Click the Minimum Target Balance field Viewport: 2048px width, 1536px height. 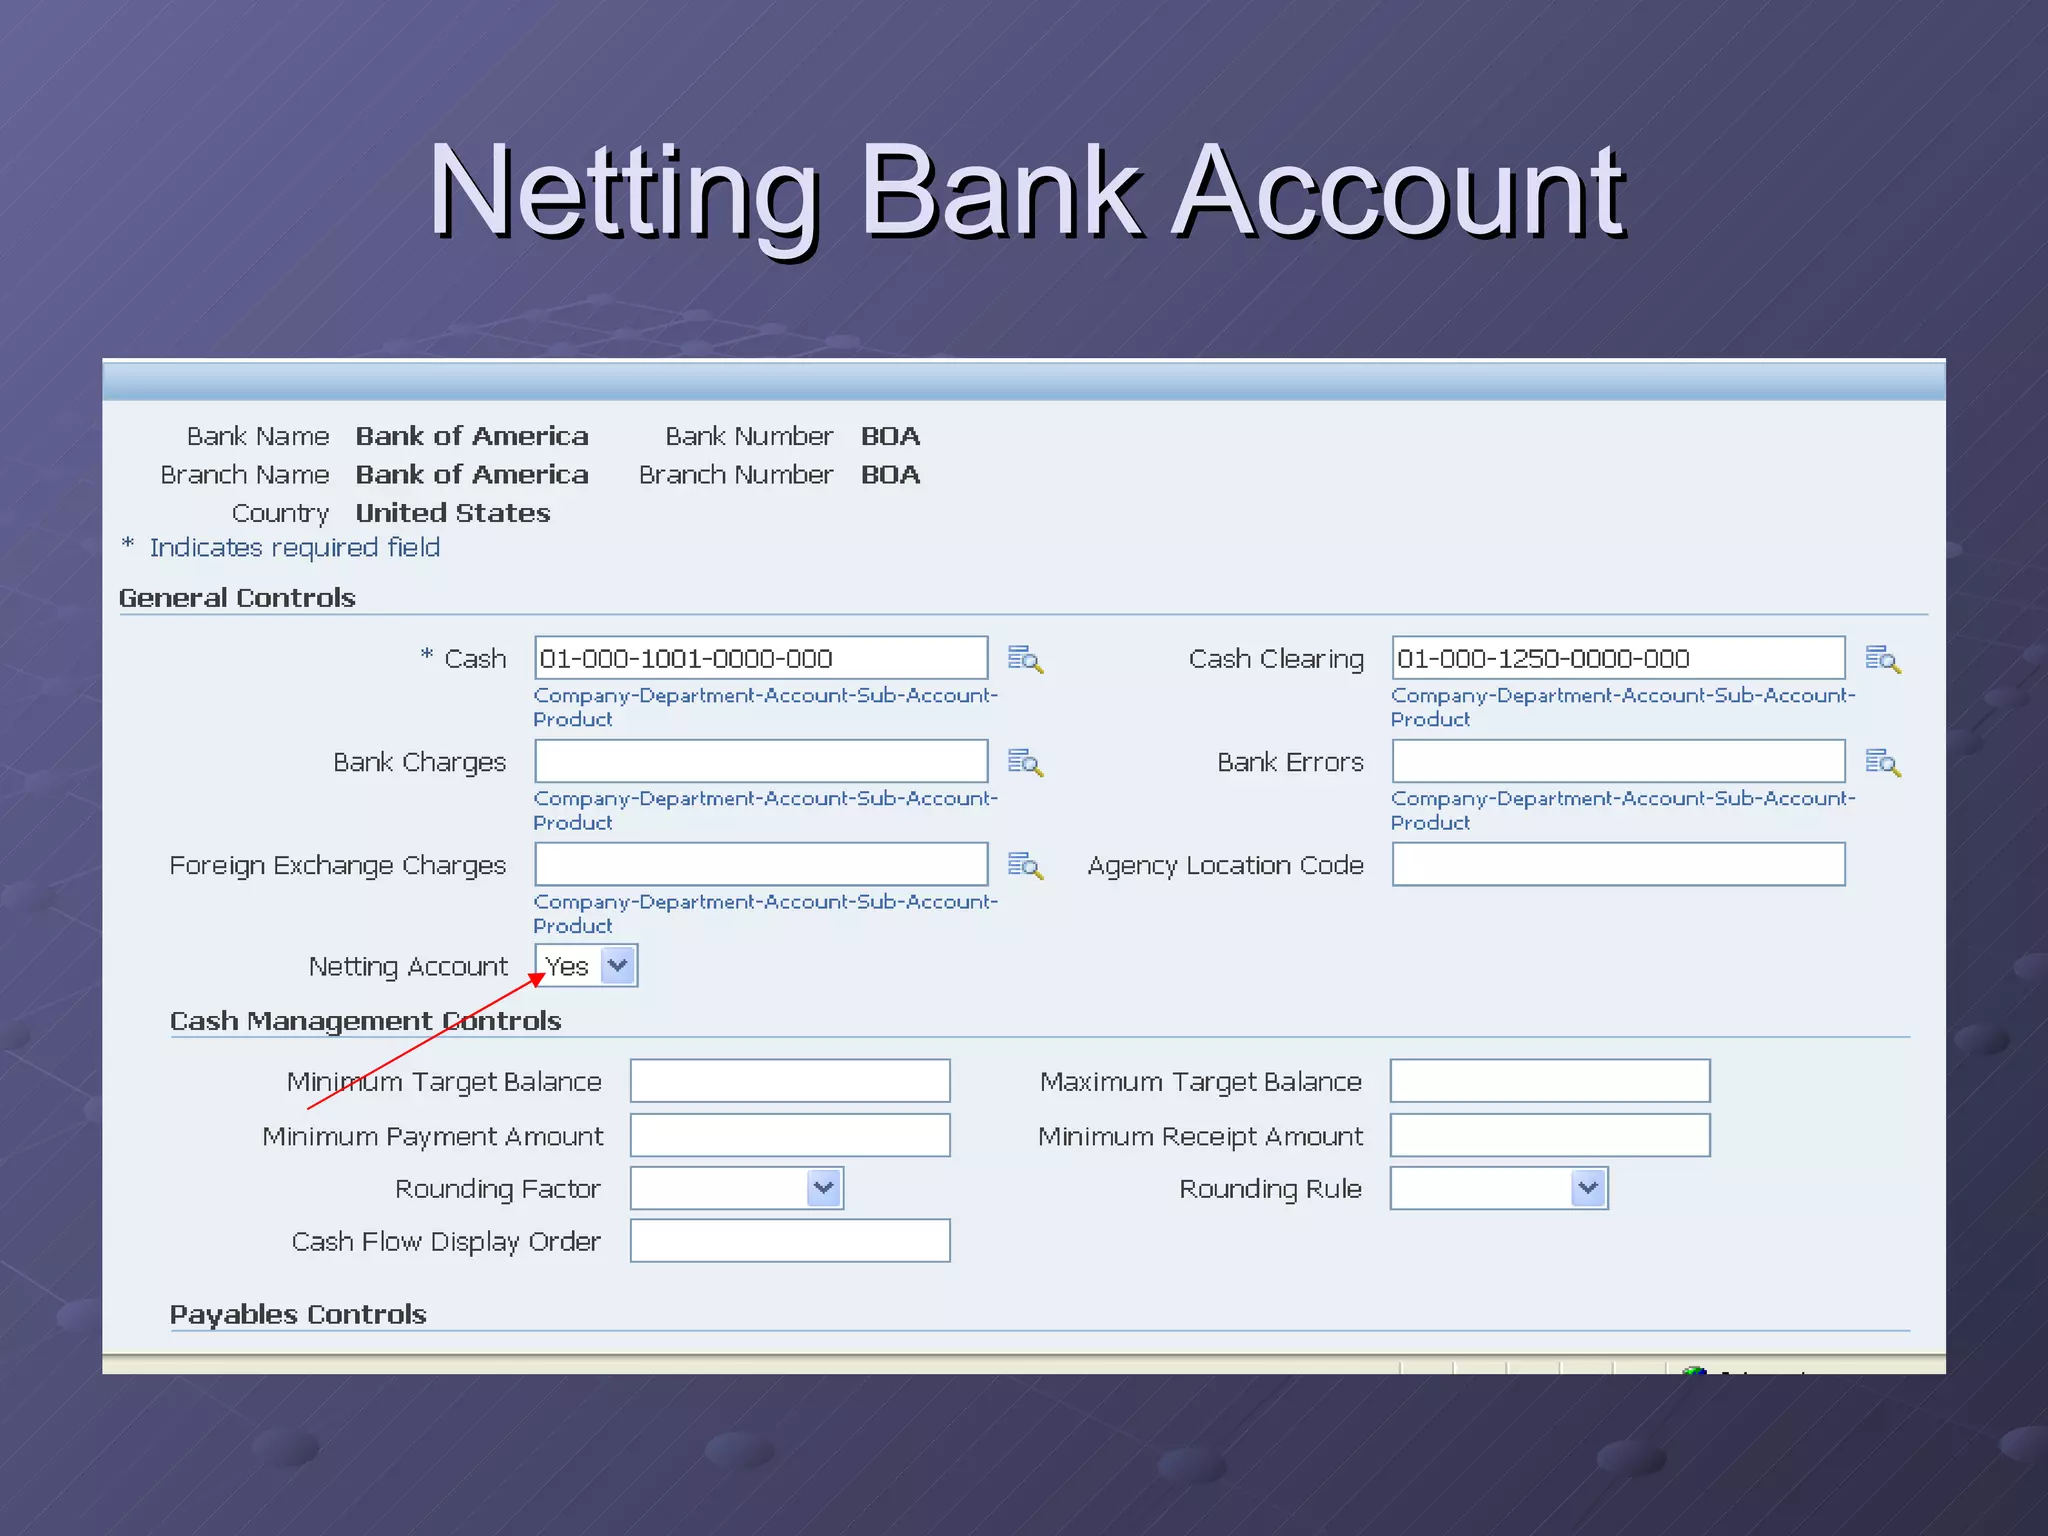(790, 1081)
